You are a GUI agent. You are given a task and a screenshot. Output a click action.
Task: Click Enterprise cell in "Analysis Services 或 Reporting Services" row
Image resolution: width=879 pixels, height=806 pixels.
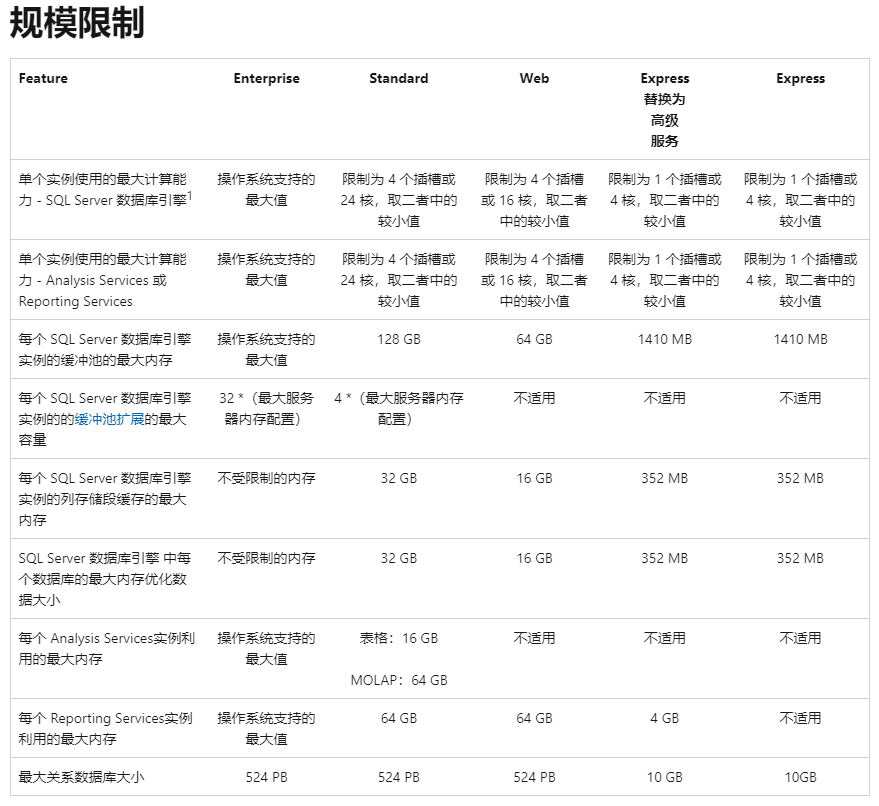[x=266, y=270]
